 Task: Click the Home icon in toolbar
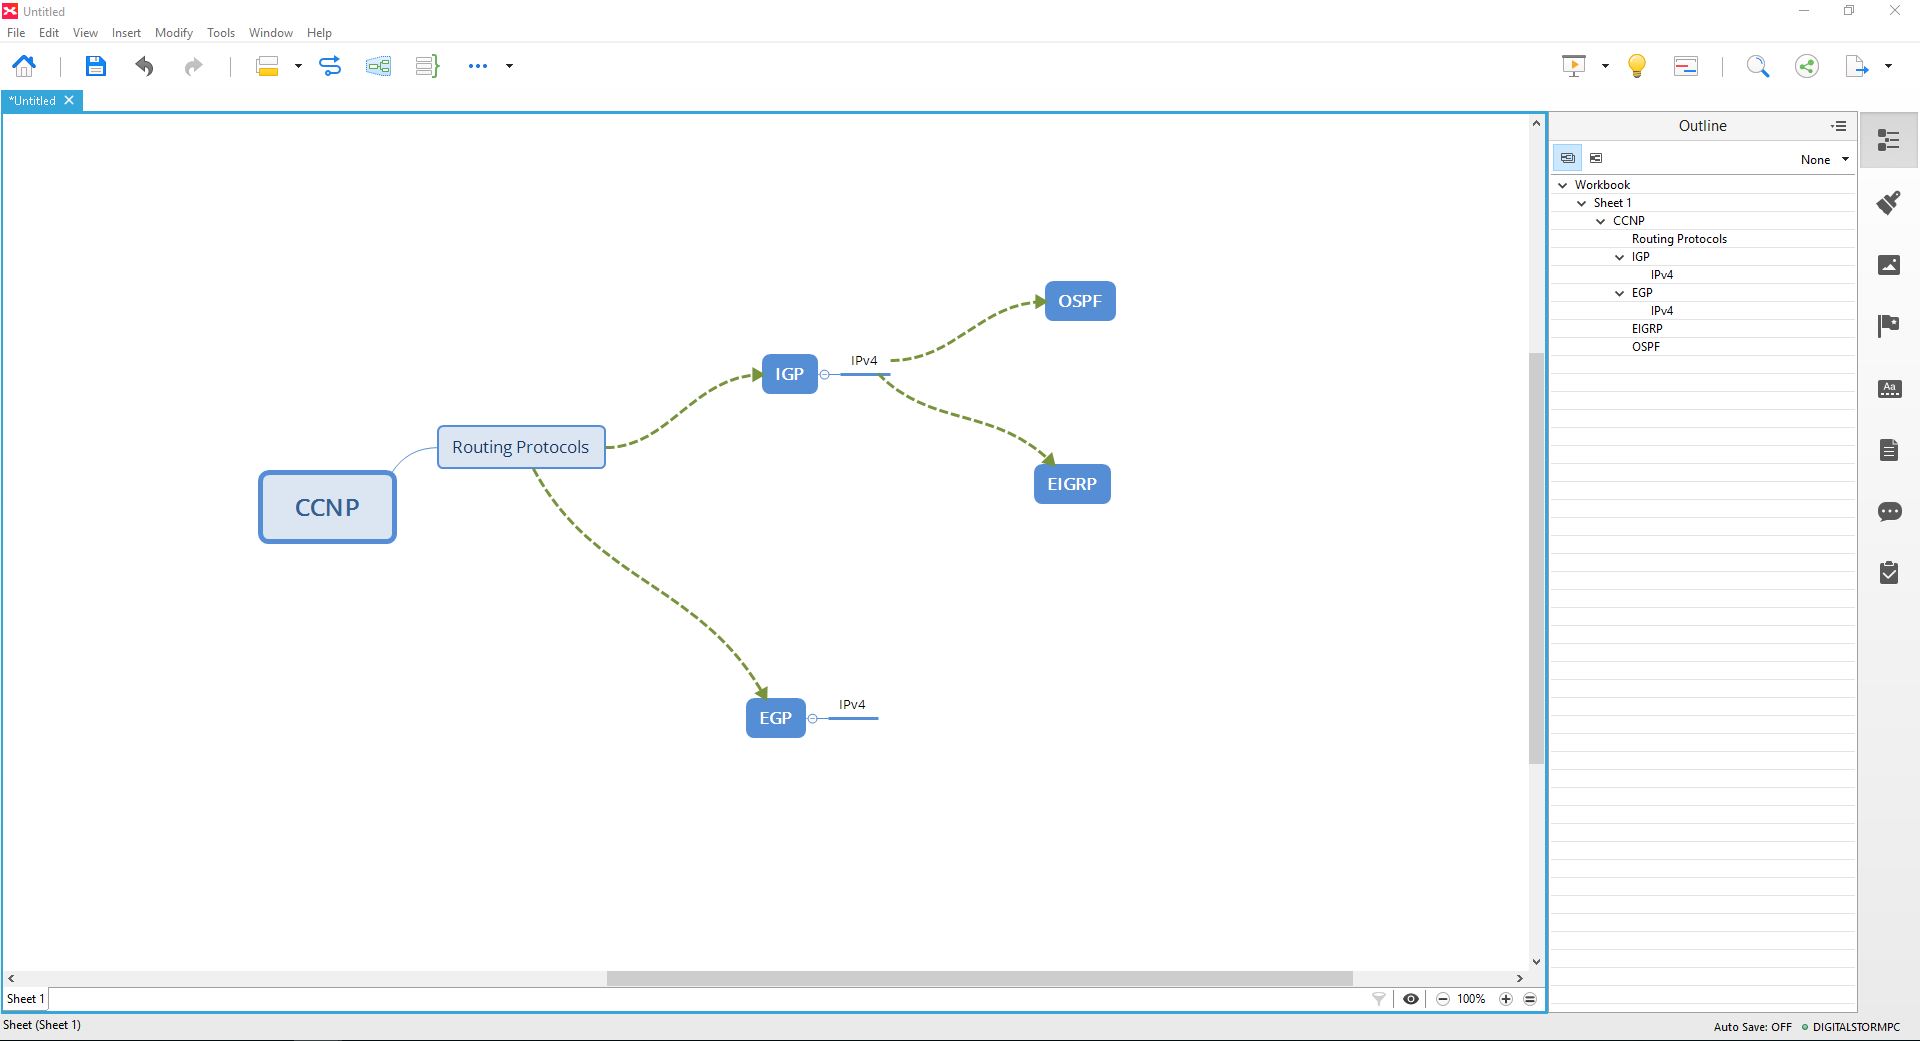click(x=24, y=66)
